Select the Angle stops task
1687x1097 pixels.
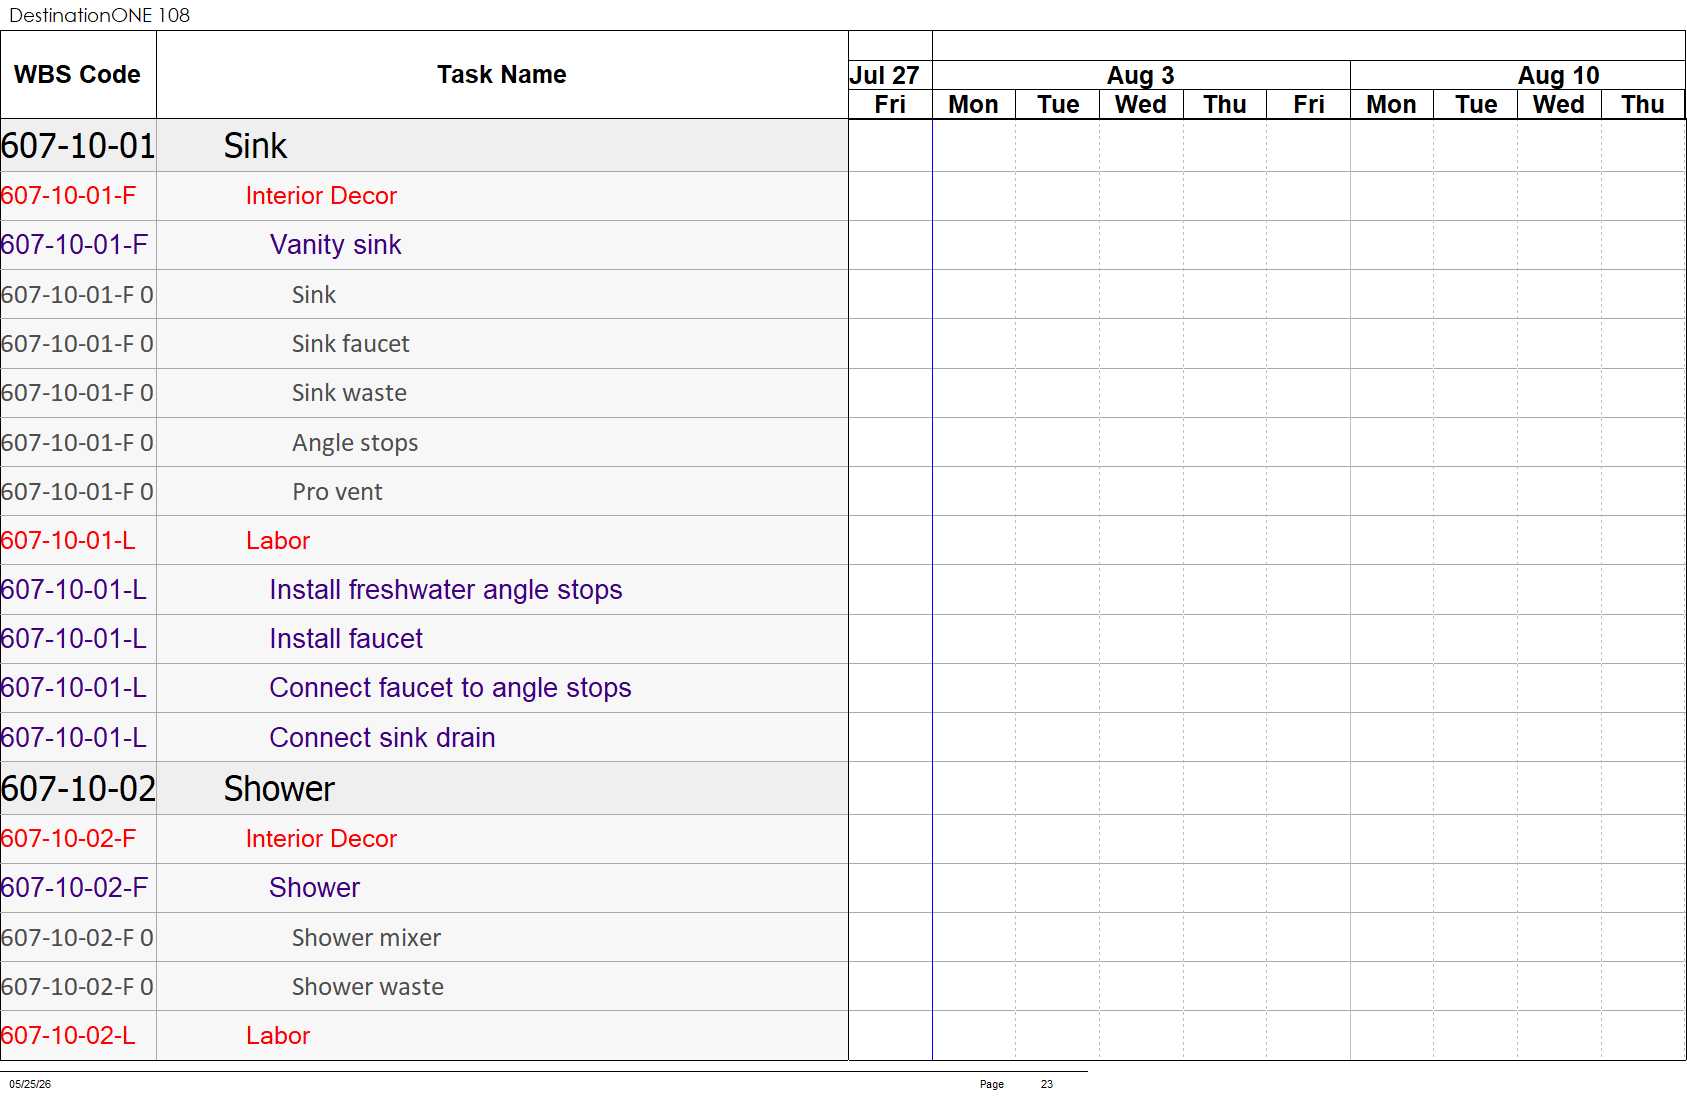click(355, 443)
